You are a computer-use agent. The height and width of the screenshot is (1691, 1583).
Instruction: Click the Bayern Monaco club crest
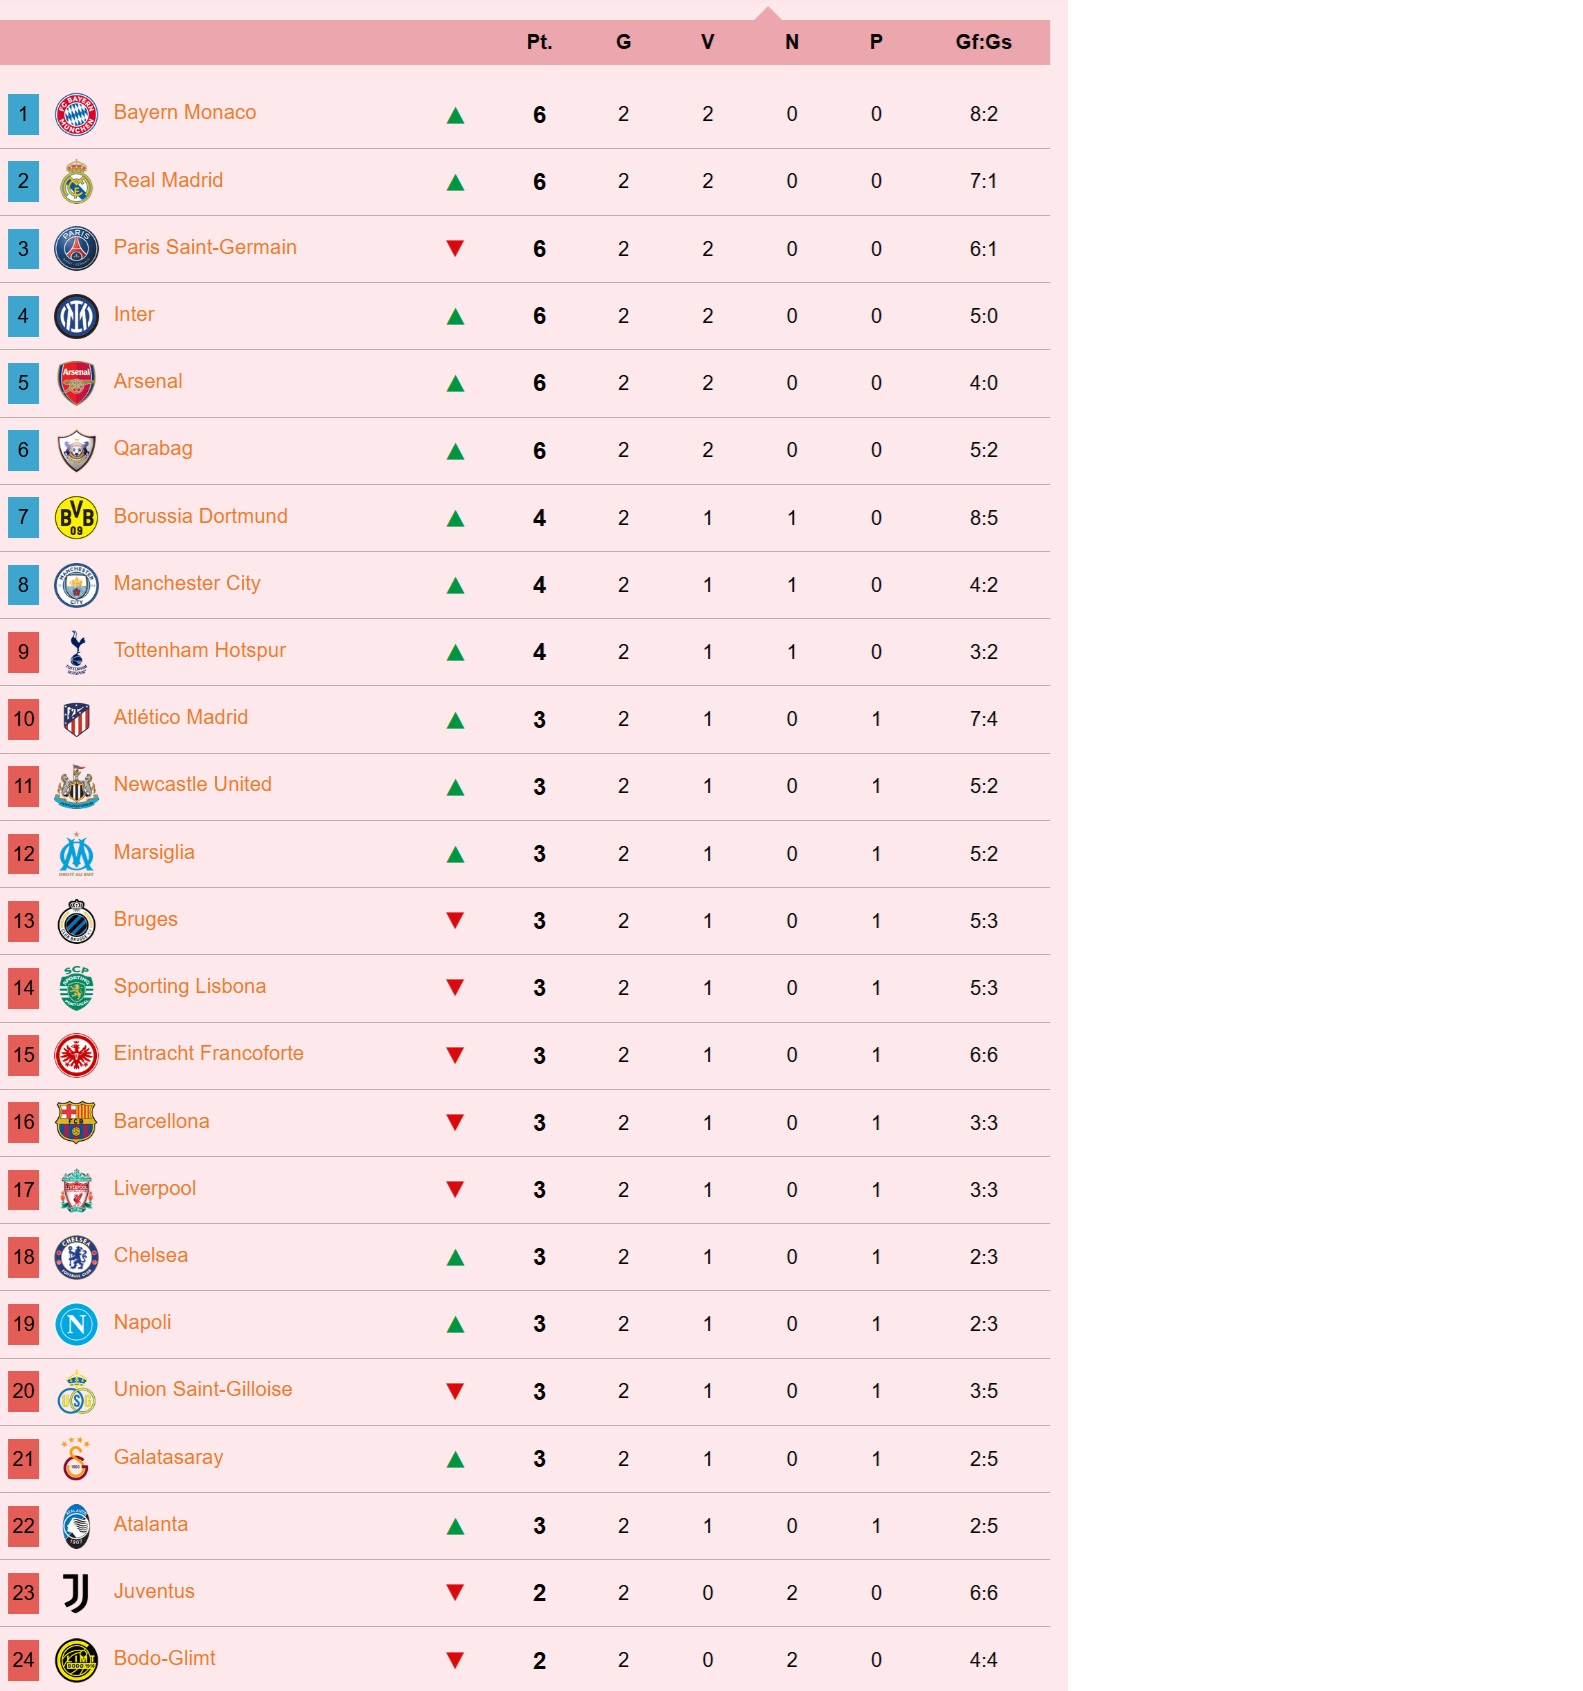(76, 114)
